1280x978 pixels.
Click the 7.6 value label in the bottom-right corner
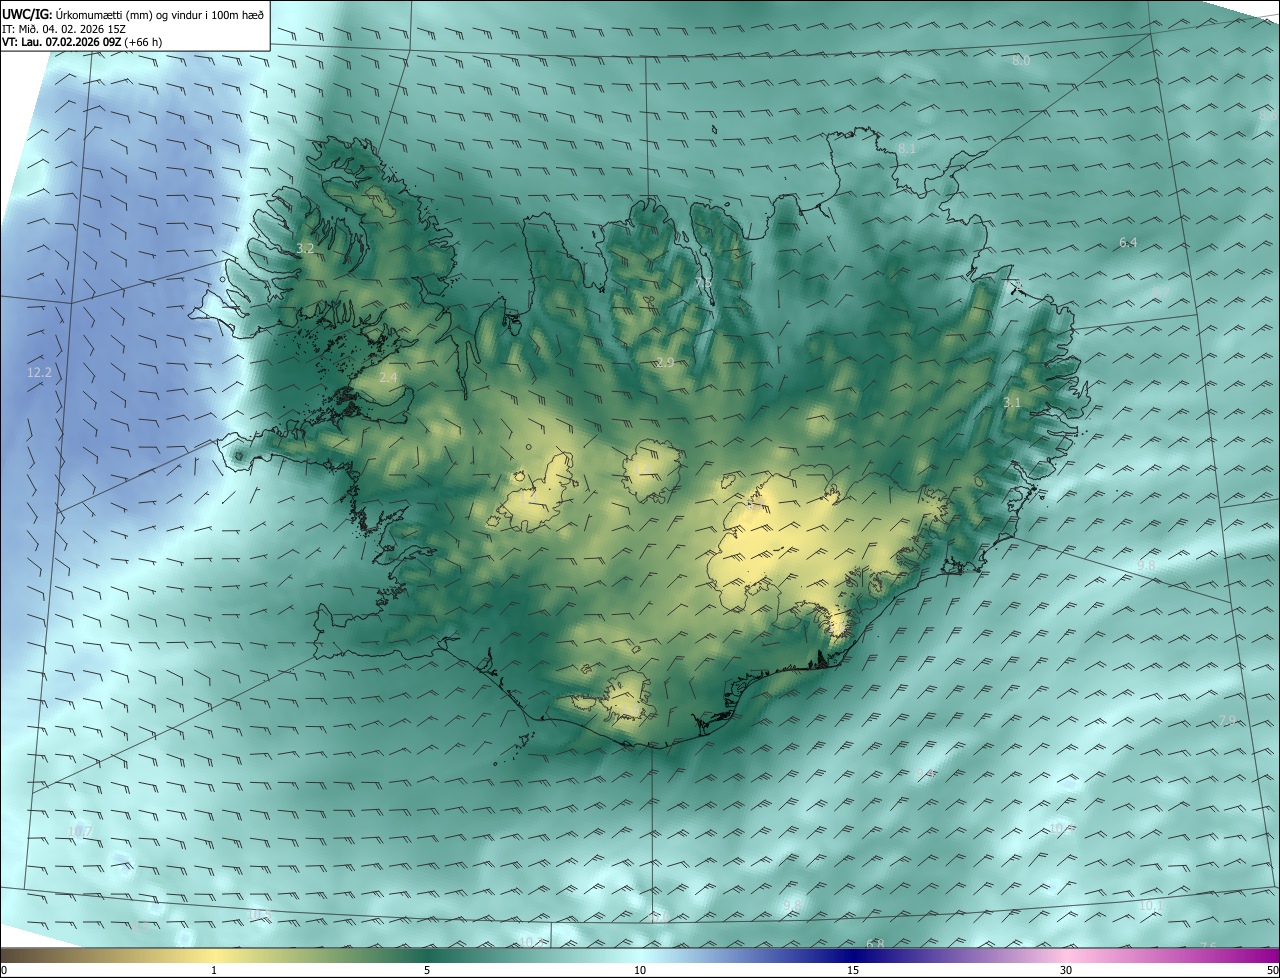click(1208, 946)
